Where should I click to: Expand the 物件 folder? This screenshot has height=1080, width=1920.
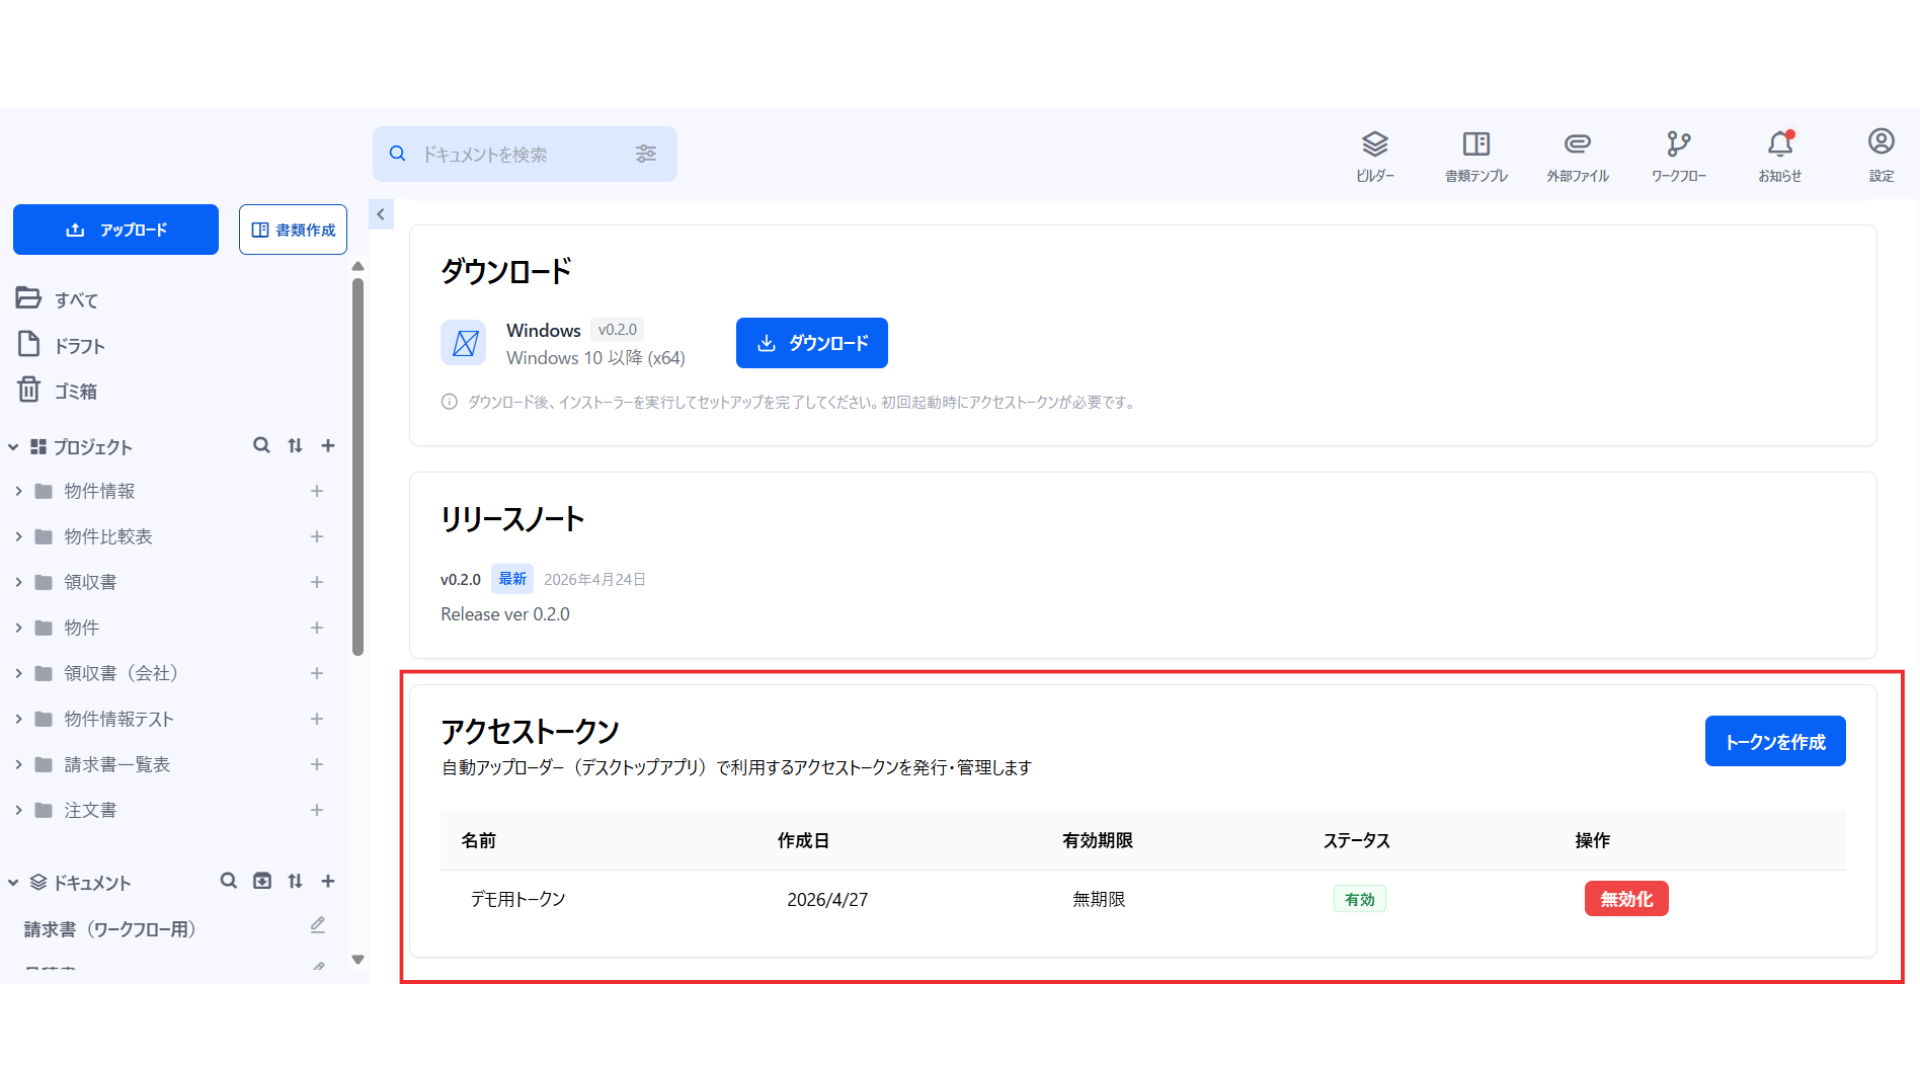click(18, 628)
